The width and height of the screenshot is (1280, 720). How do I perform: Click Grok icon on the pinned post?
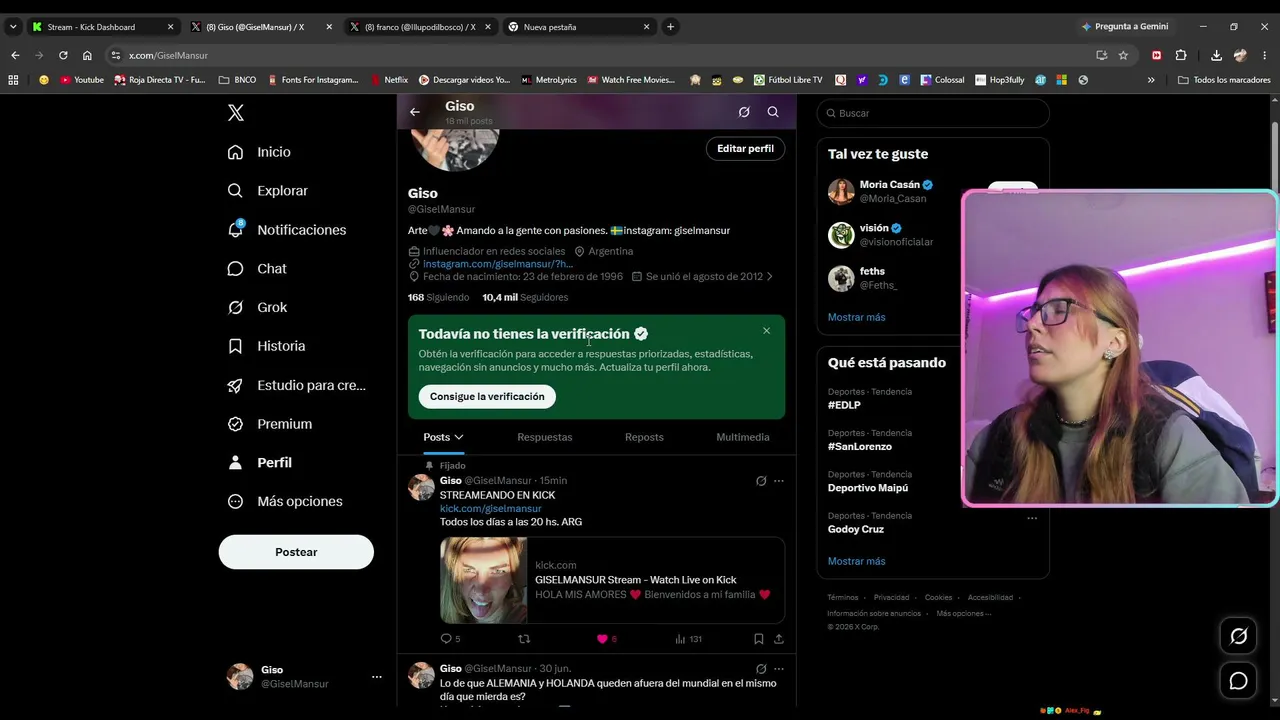[761, 481]
